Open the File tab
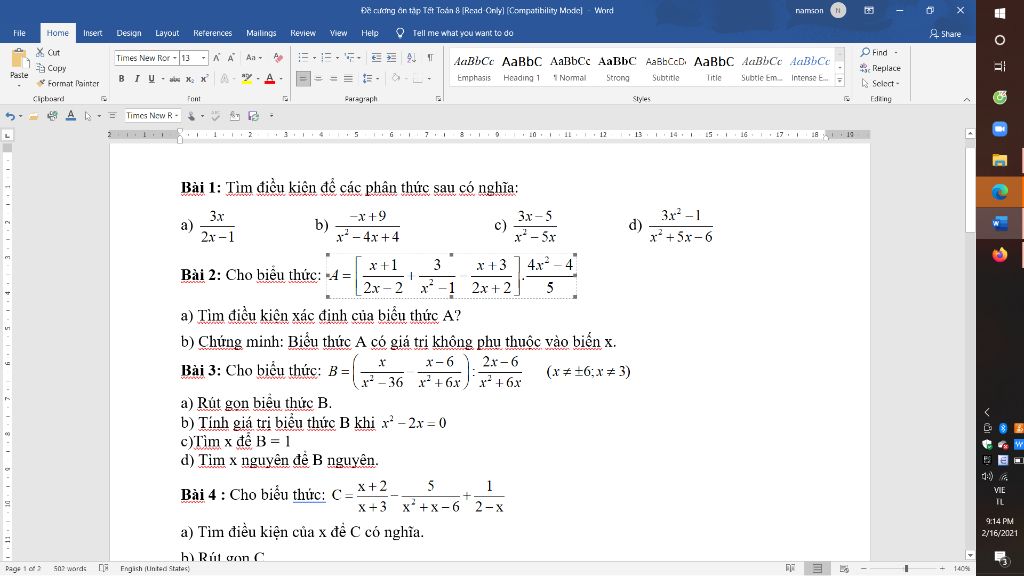 [20, 33]
